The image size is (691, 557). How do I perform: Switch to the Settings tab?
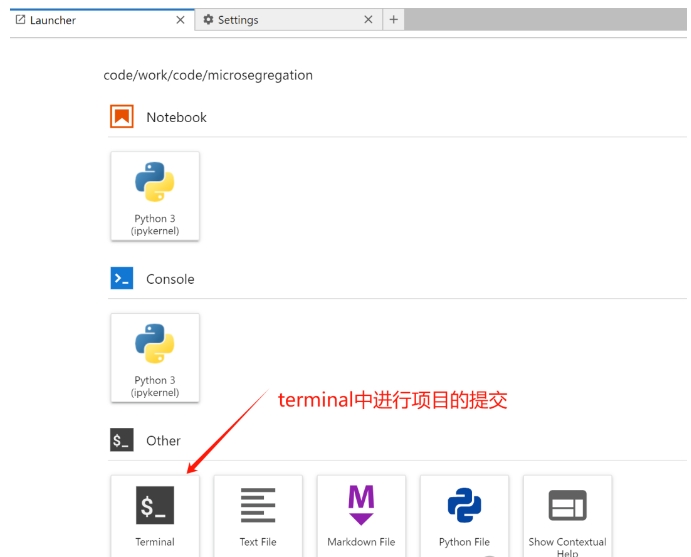238,20
